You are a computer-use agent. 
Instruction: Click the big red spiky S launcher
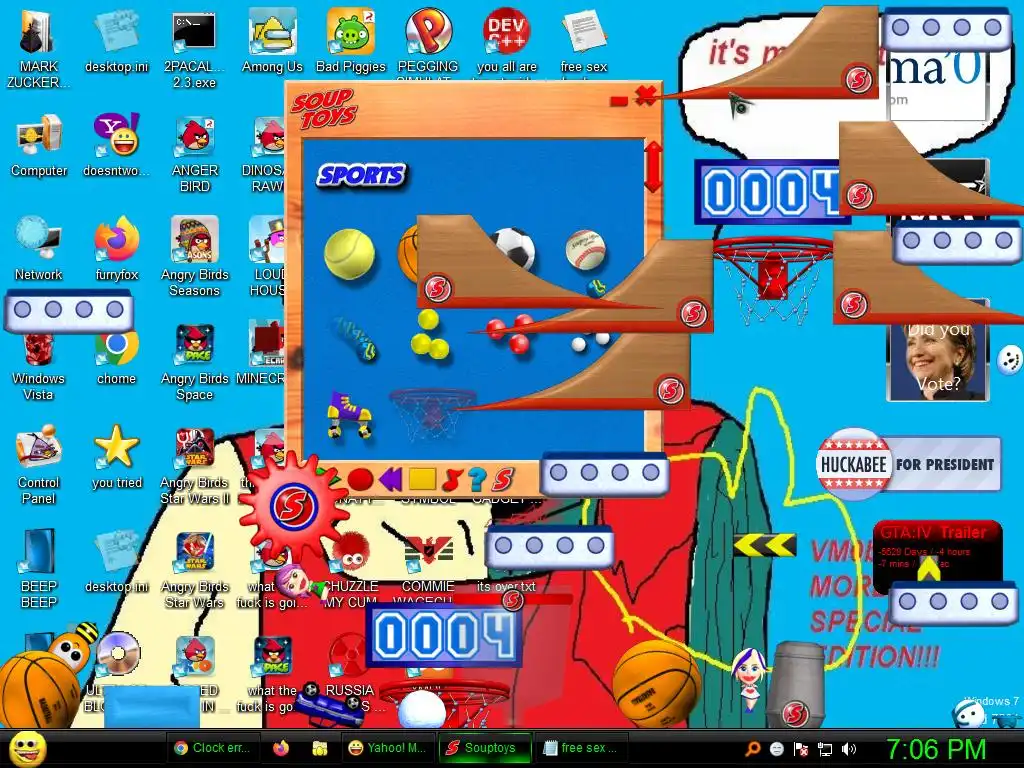point(294,505)
